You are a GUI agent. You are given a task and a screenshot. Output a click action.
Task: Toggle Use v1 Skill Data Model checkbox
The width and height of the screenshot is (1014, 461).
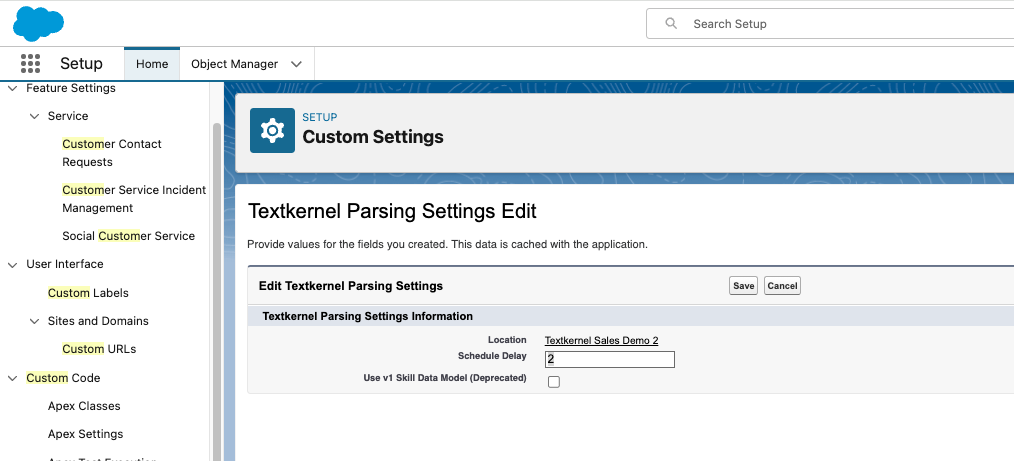point(554,382)
